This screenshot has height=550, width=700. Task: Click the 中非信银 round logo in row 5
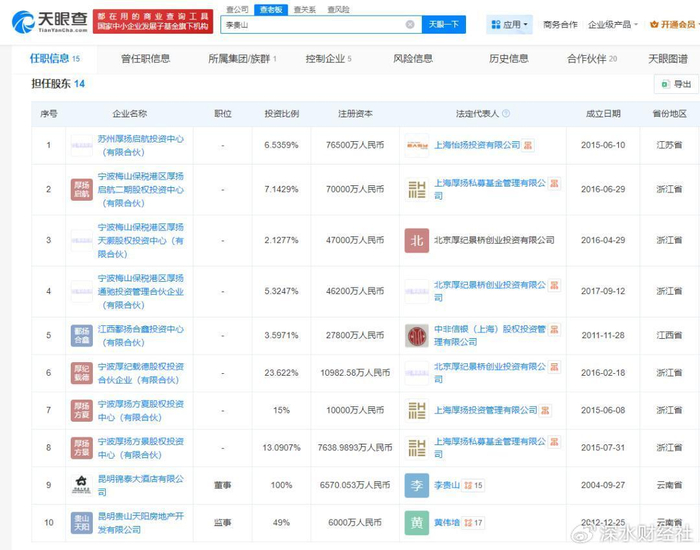(x=417, y=336)
